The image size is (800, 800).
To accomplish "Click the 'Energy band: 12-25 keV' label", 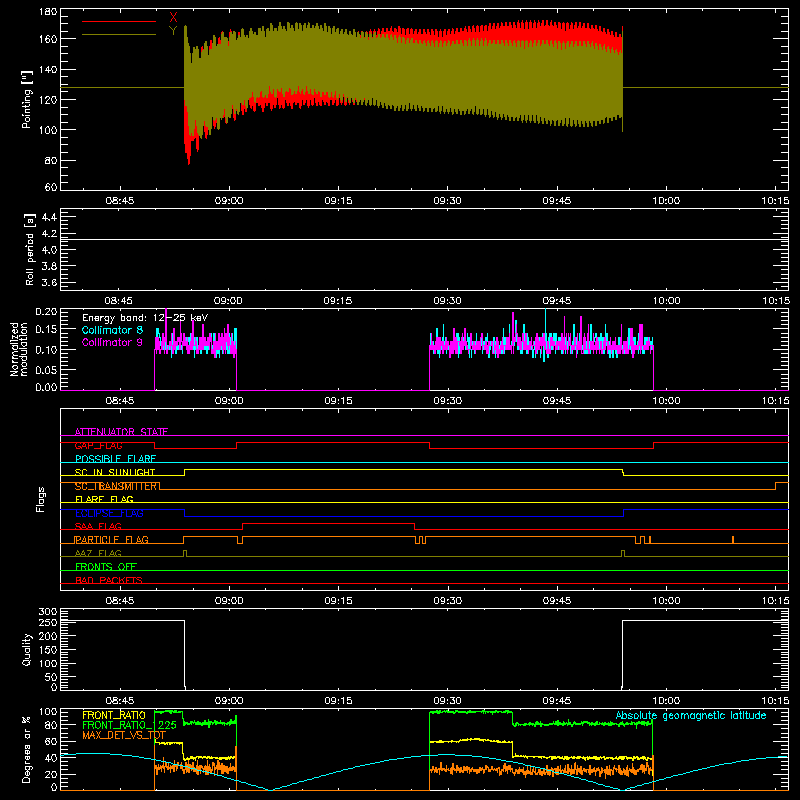I will click(145, 318).
